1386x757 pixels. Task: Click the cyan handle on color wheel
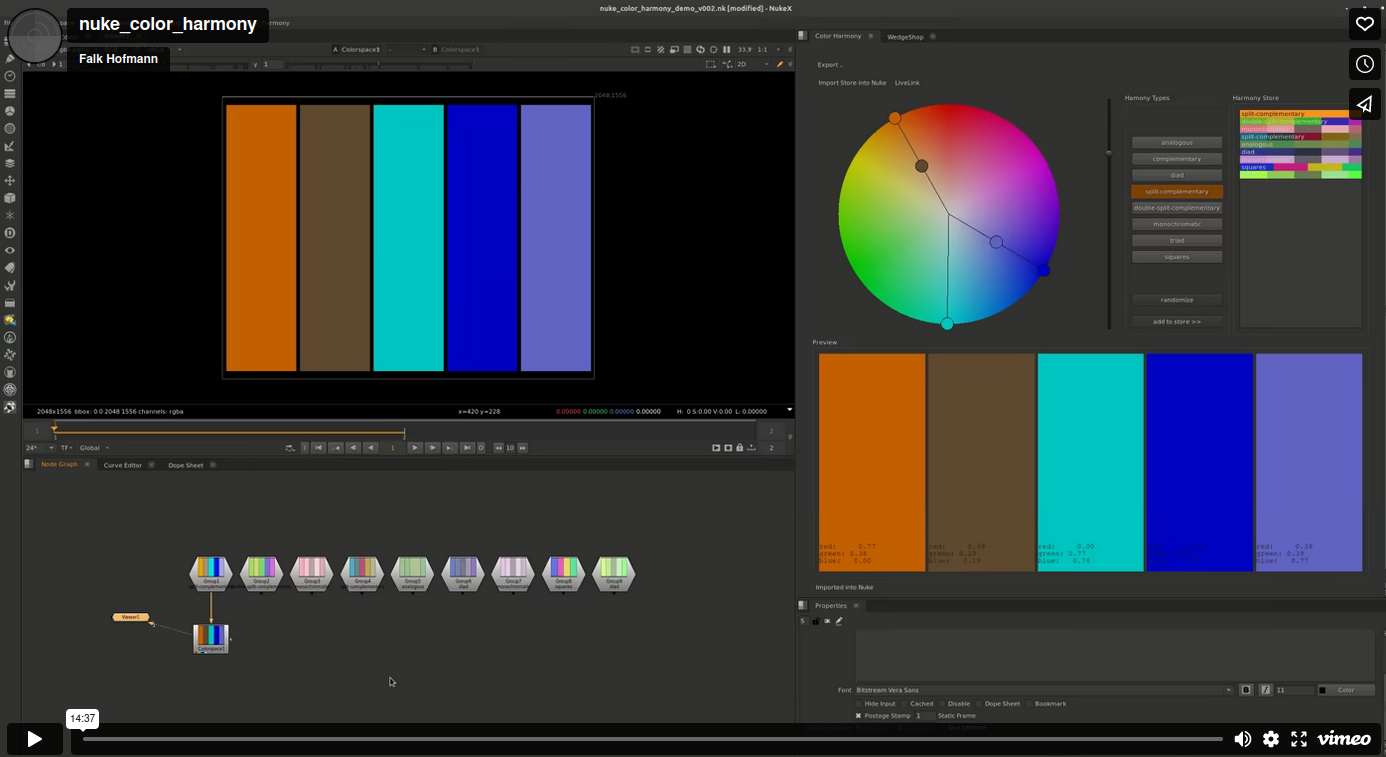(947, 323)
